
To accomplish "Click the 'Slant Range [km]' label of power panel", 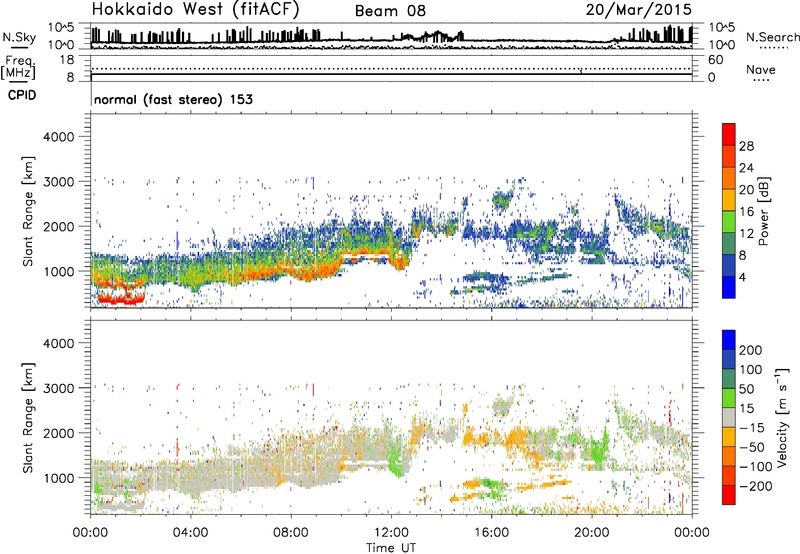I will [28, 211].
